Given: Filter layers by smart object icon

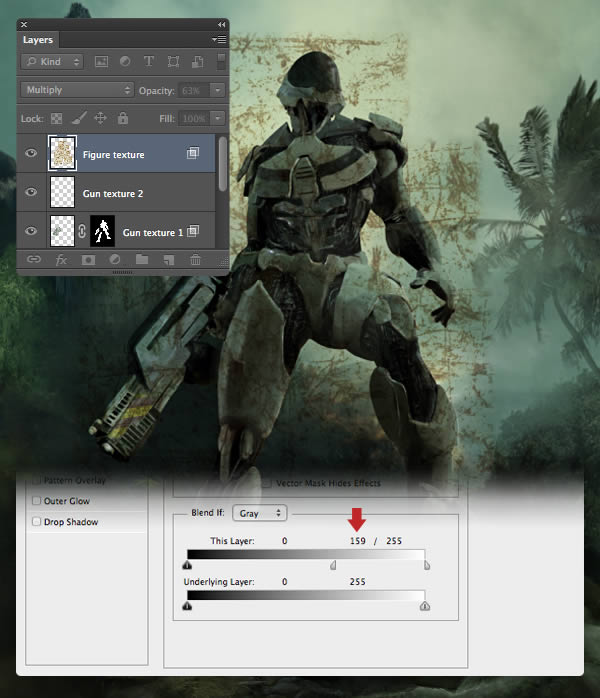Looking at the screenshot, I should (197, 61).
